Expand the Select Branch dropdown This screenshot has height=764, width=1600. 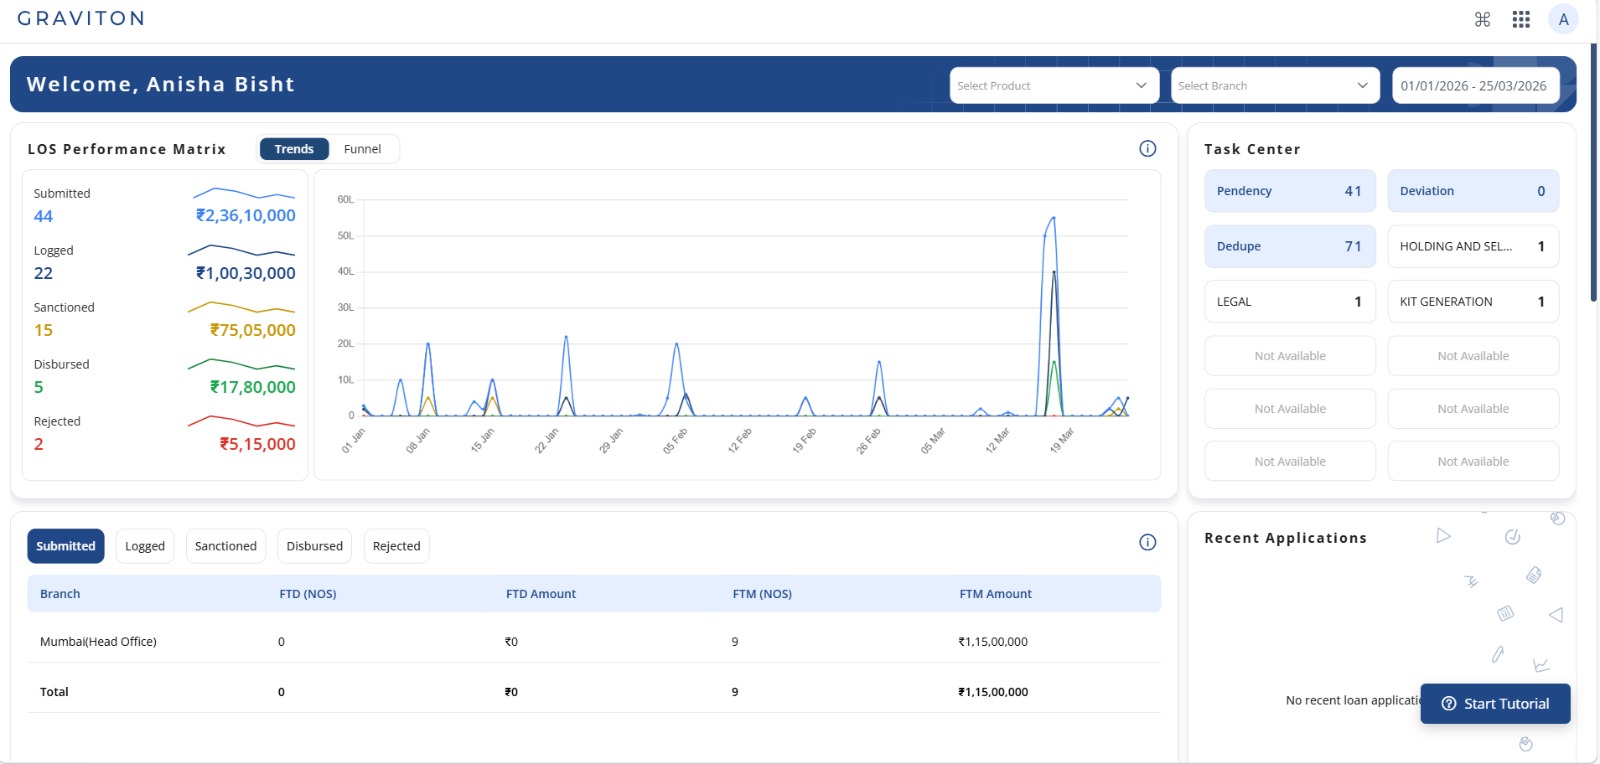click(1275, 86)
